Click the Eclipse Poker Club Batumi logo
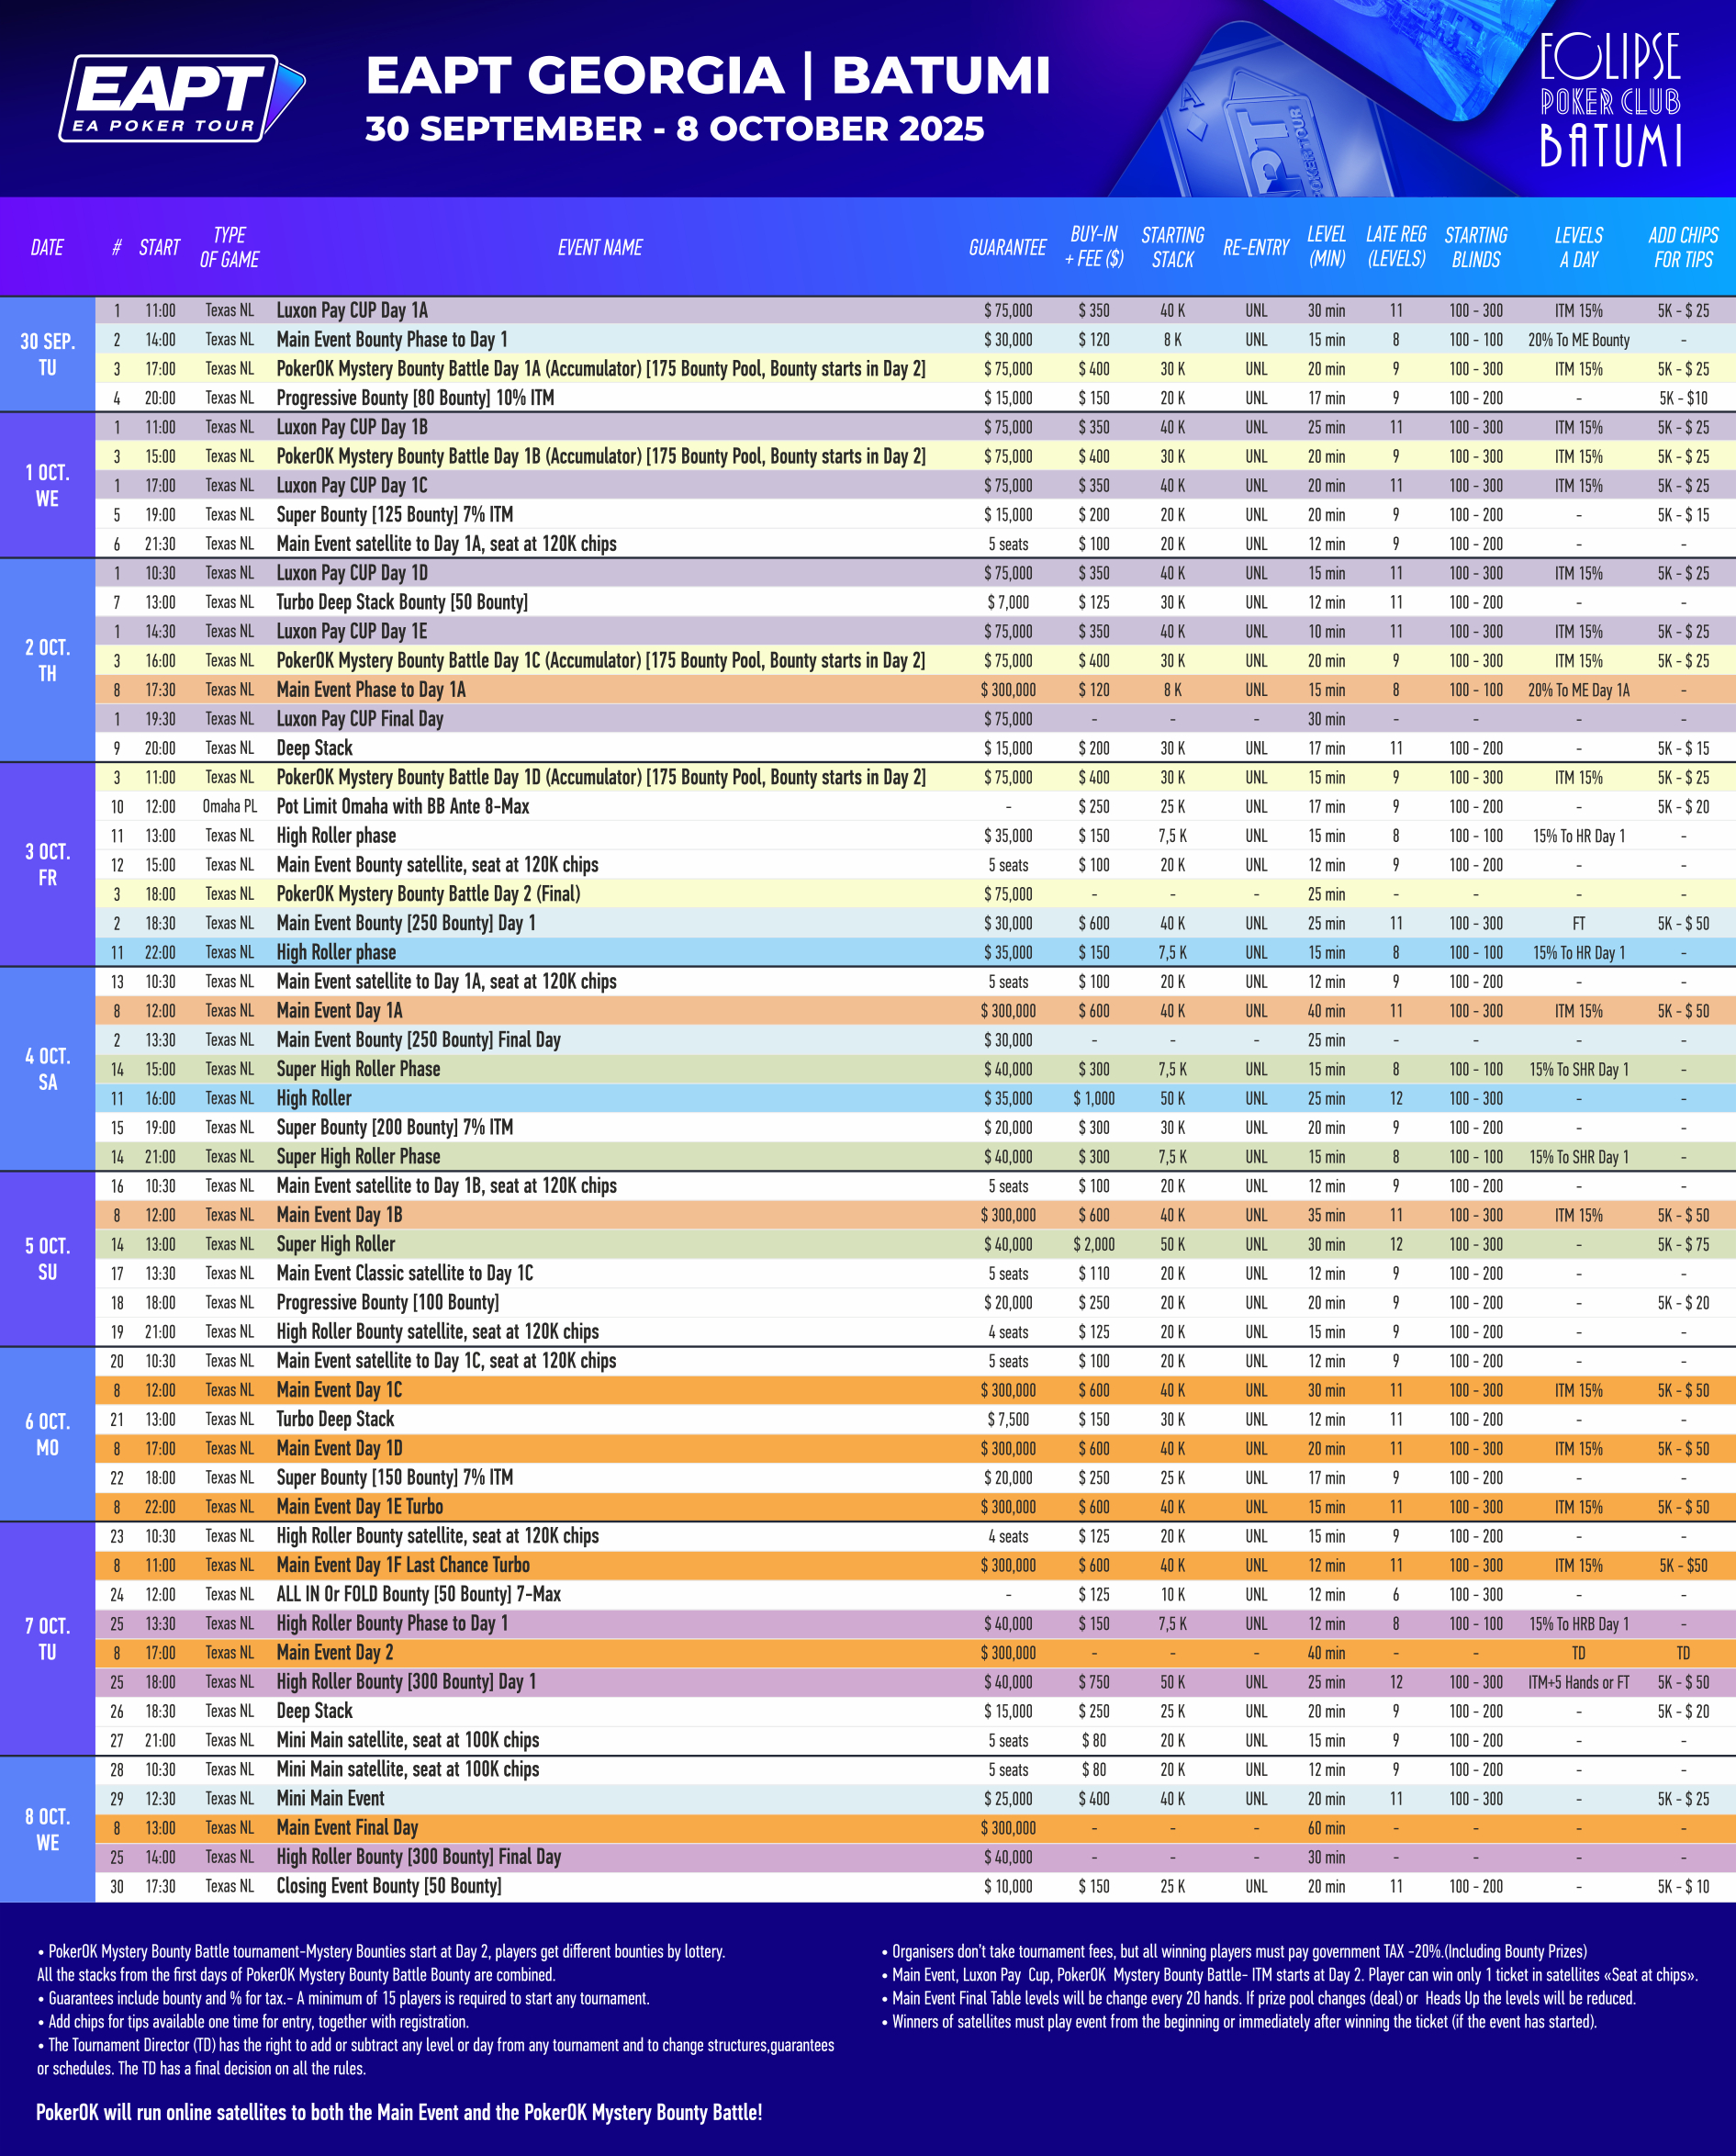1736x2156 pixels. [1609, 99]
